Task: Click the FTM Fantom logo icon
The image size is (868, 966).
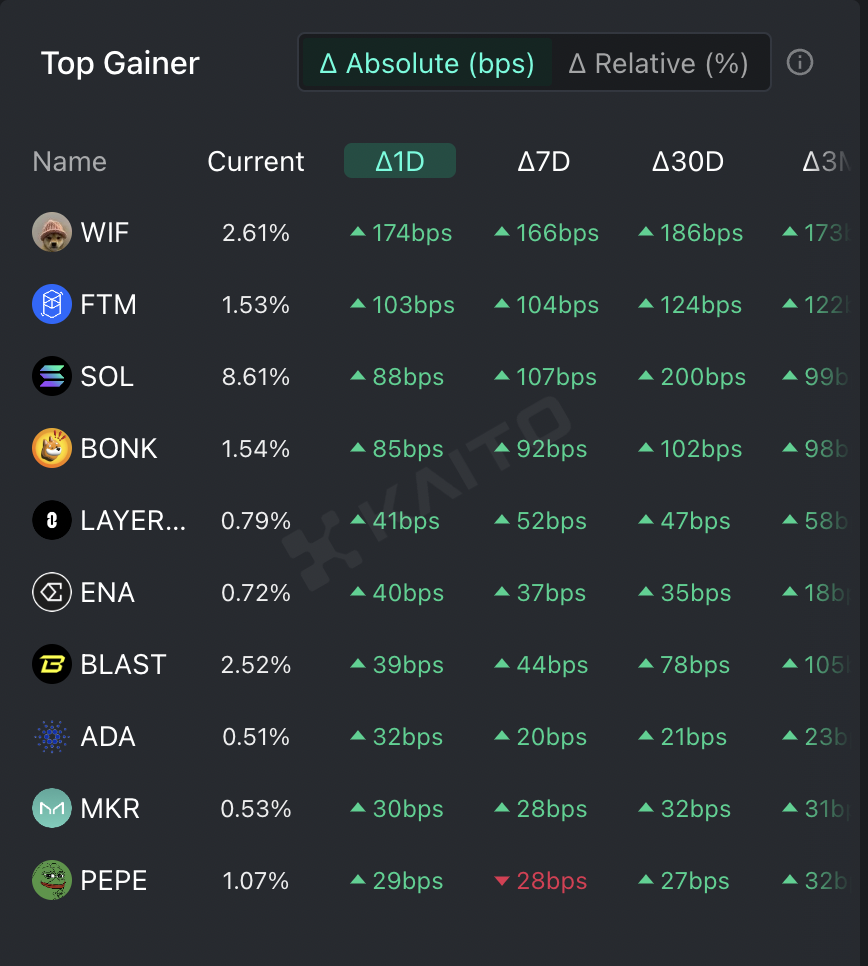Action: pyautogui.click(x=52, y=305)
